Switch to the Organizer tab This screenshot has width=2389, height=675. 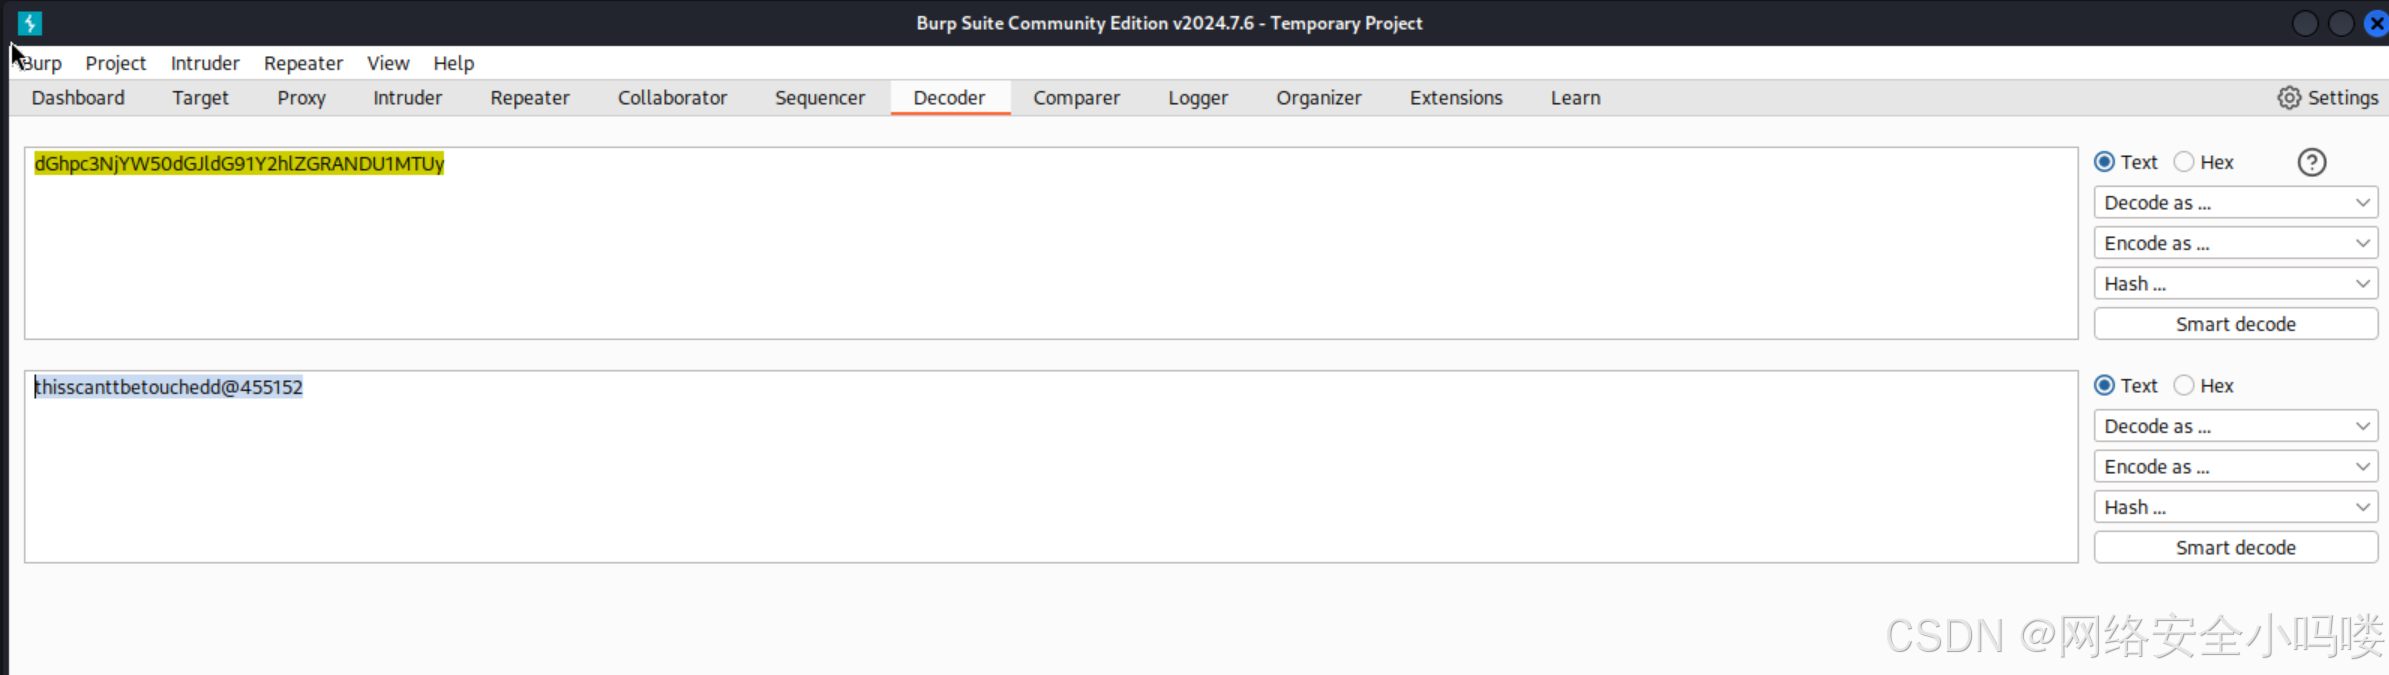[1318, 98]
